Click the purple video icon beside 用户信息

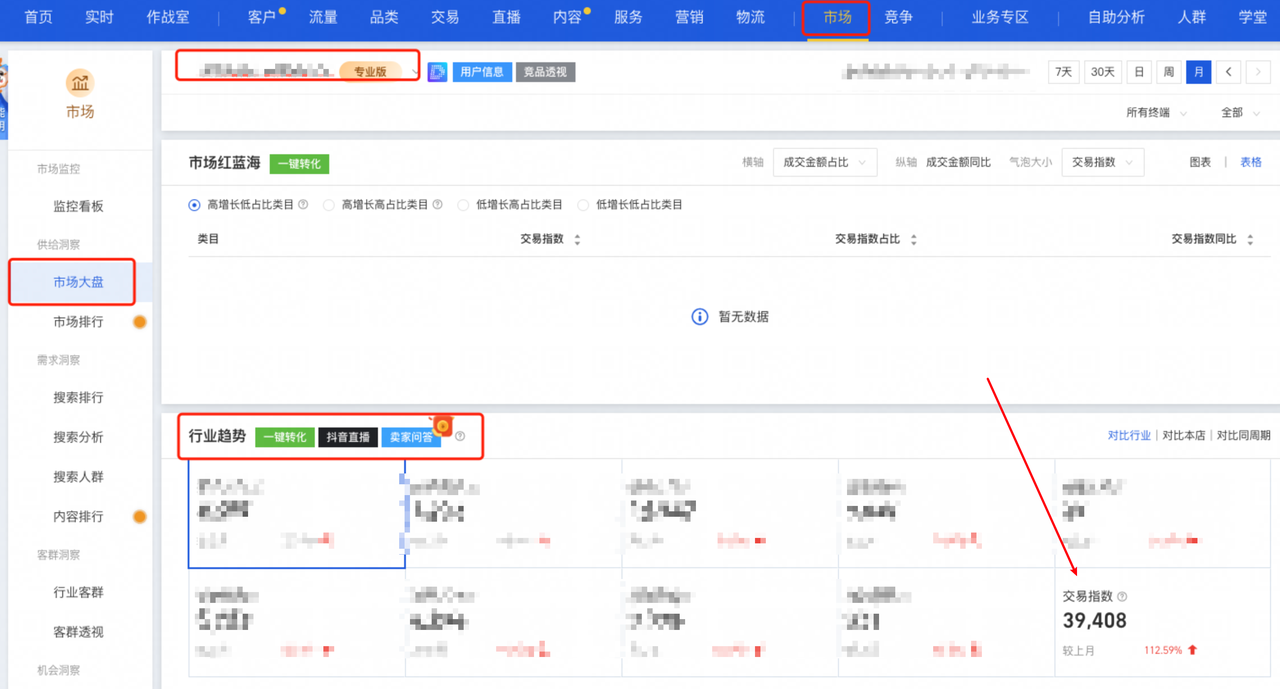coord(437,72)
